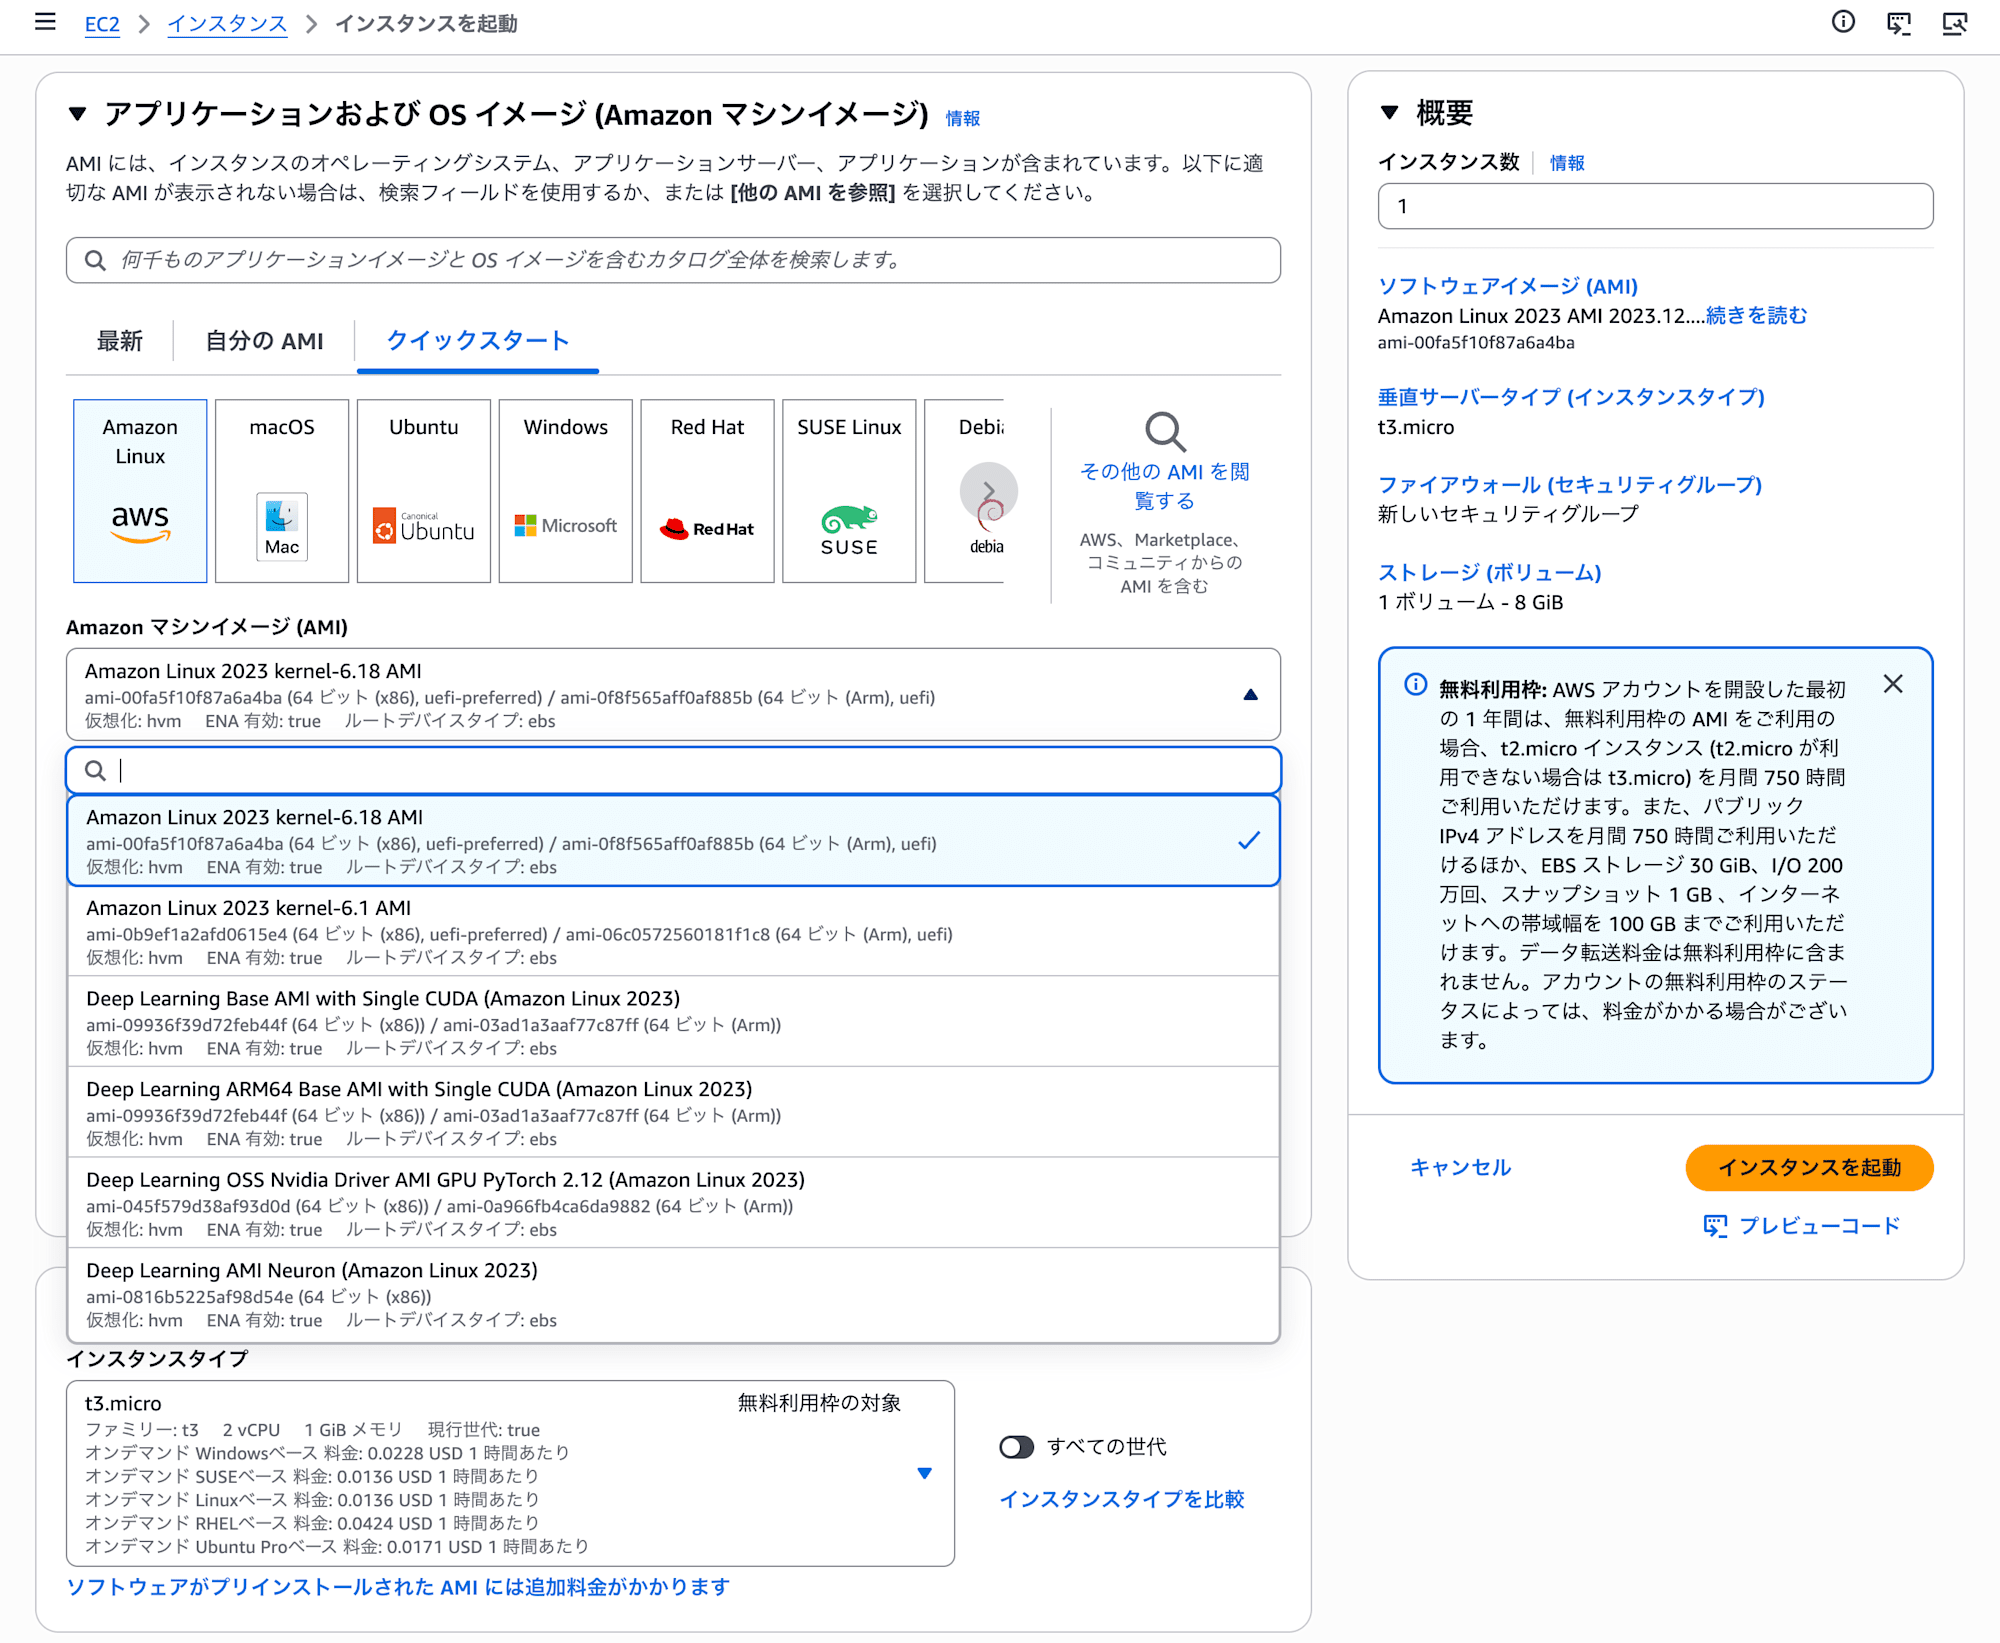The width and height of the screenshot is (2000, 1643).
Task: Open 'ソフトウェアイメージ (AMI)' summary link
Action: pyautogui.click(x=1508, y=286)
